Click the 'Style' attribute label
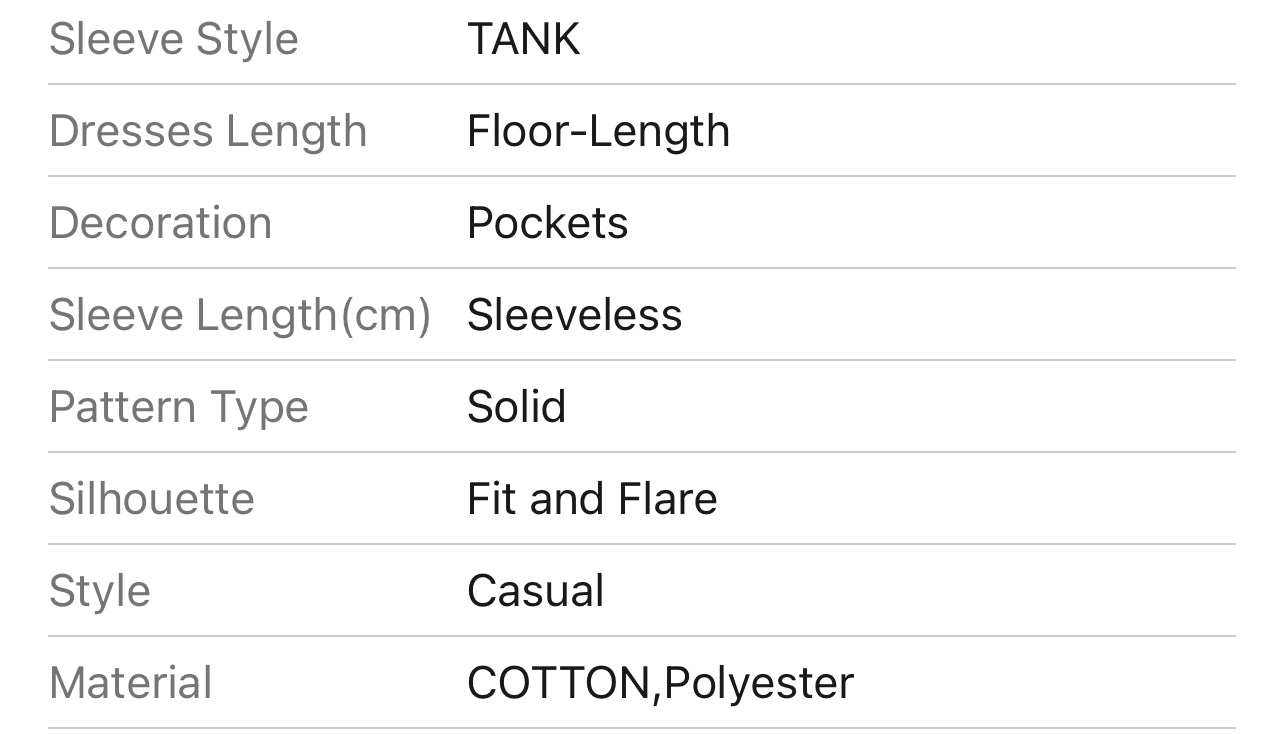1284x734 pixels. point(99,591)
